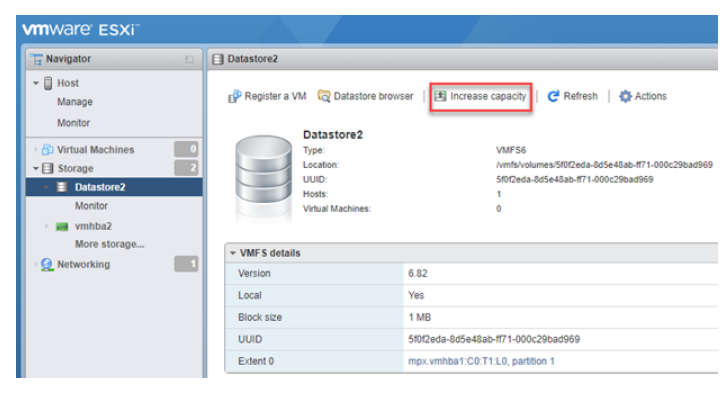Collapse the VMFS details section
This screenshot has width=727, height=393.
(x=233, y=253)
